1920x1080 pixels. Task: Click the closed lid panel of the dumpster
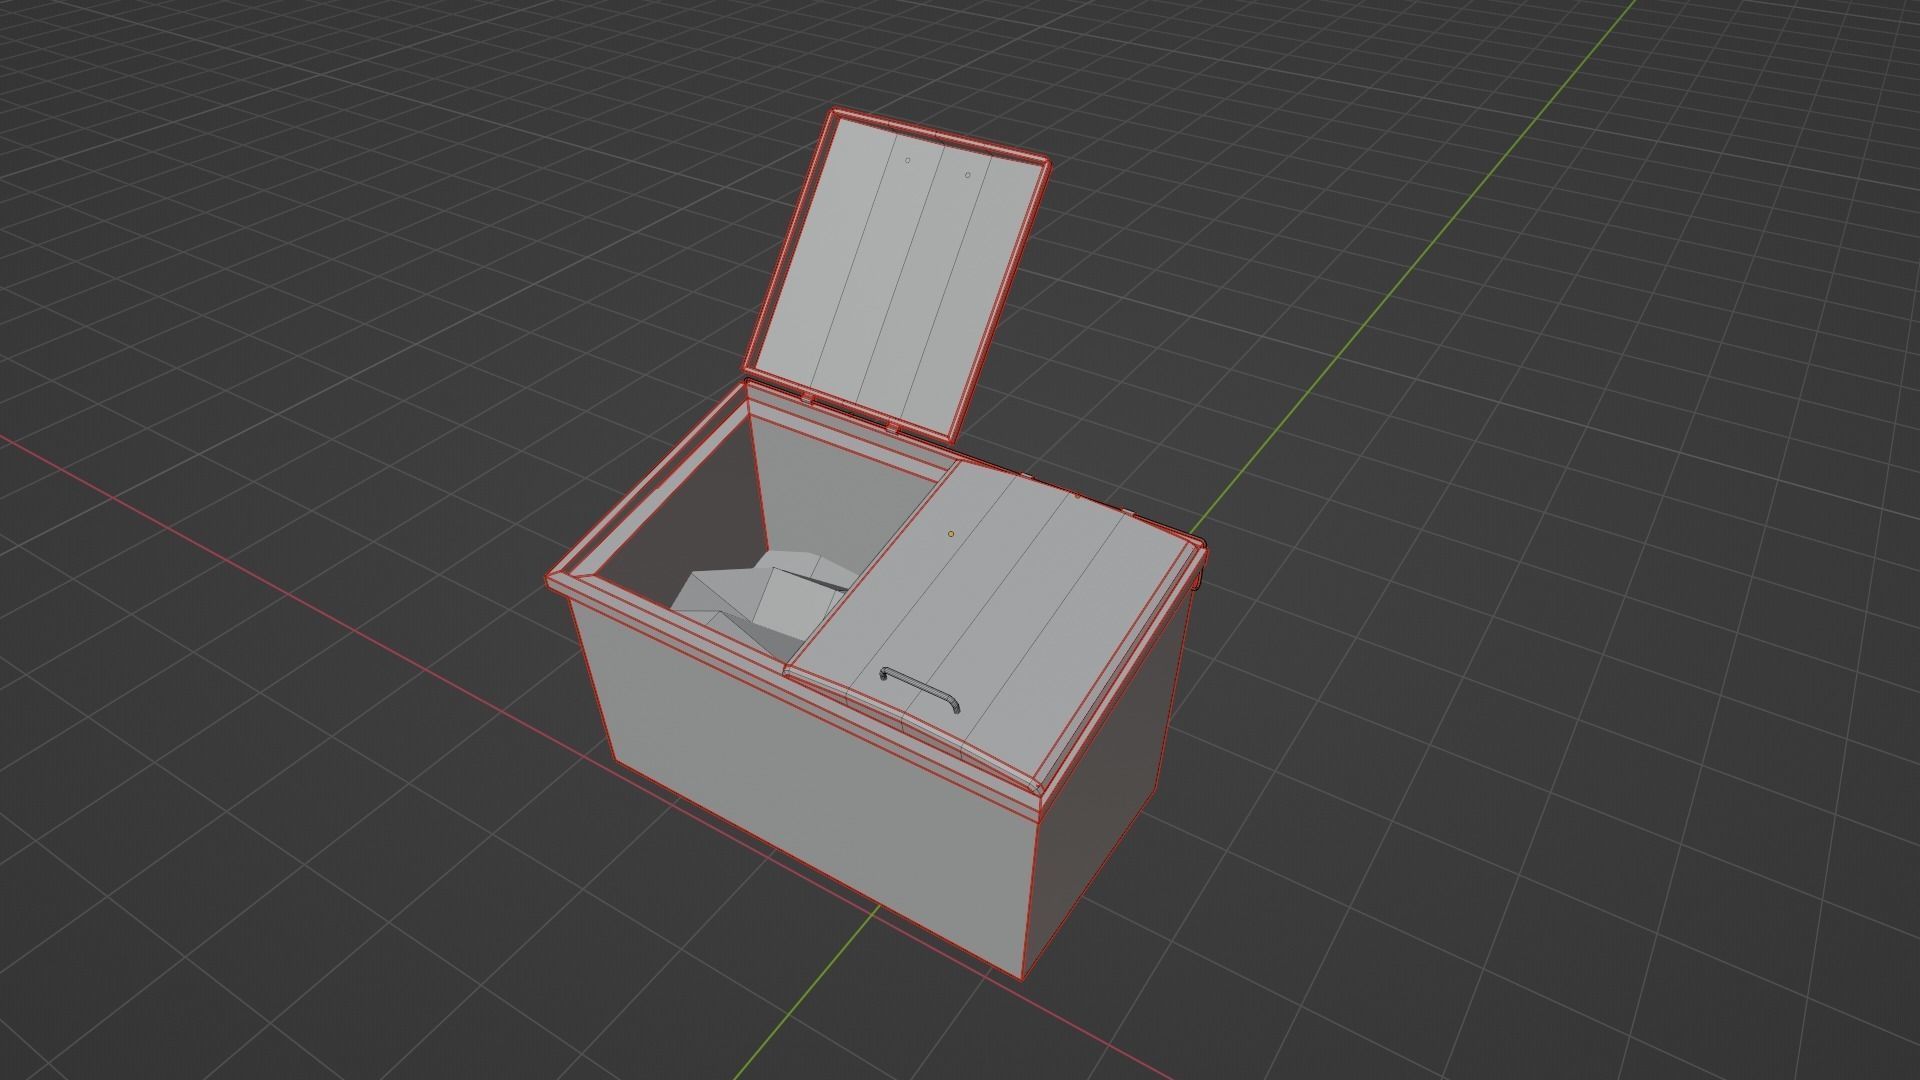pos(995,627)
